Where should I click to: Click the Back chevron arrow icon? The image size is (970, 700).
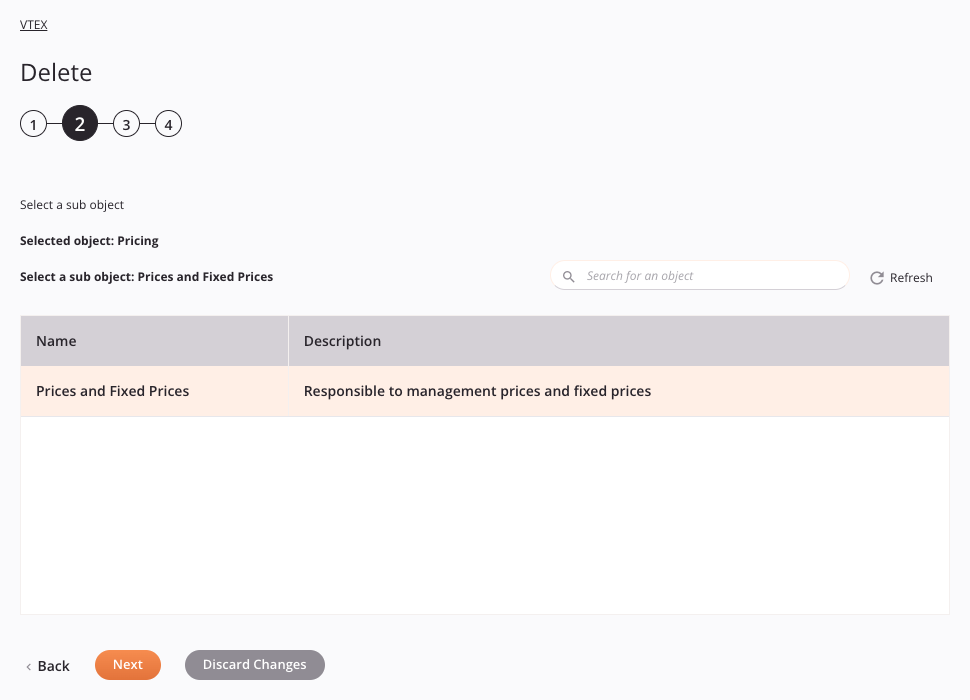(x=28, y=667)
